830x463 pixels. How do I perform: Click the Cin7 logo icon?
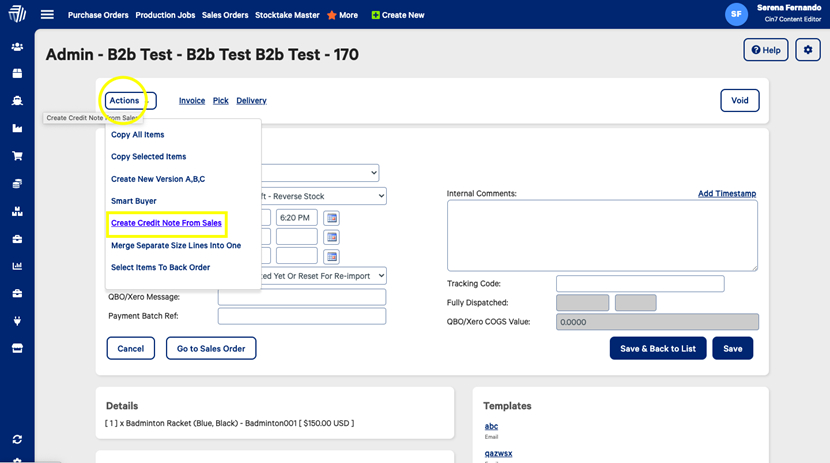tap(17, 15)
